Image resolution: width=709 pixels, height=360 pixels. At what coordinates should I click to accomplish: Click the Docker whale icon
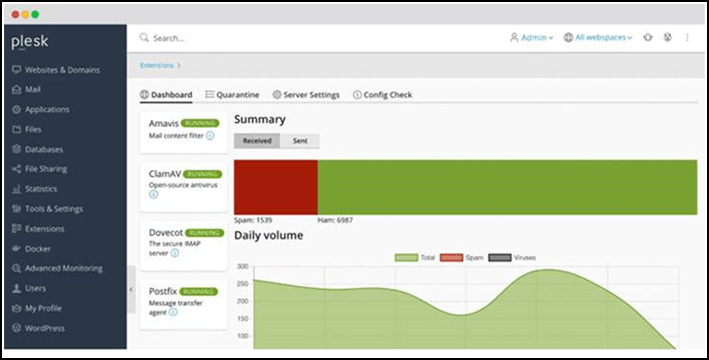click(17, 248)
